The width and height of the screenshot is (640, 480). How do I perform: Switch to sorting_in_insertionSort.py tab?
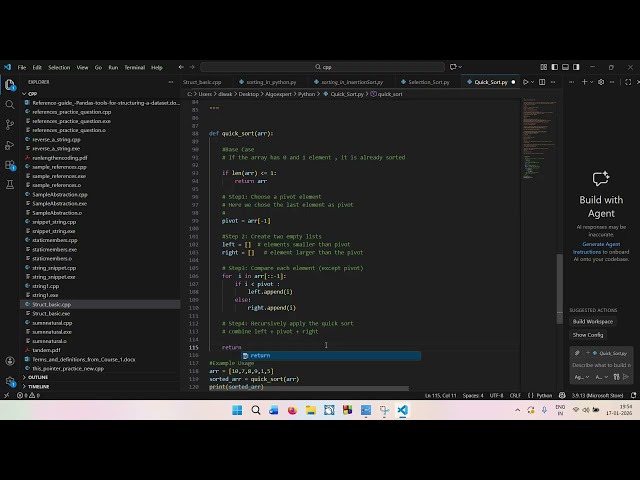pos(351,82)
